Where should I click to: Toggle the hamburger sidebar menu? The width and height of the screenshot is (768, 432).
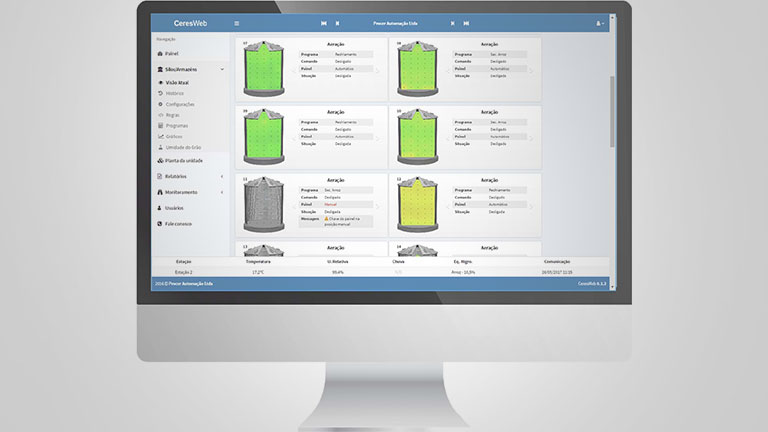(x=236, y=23)
